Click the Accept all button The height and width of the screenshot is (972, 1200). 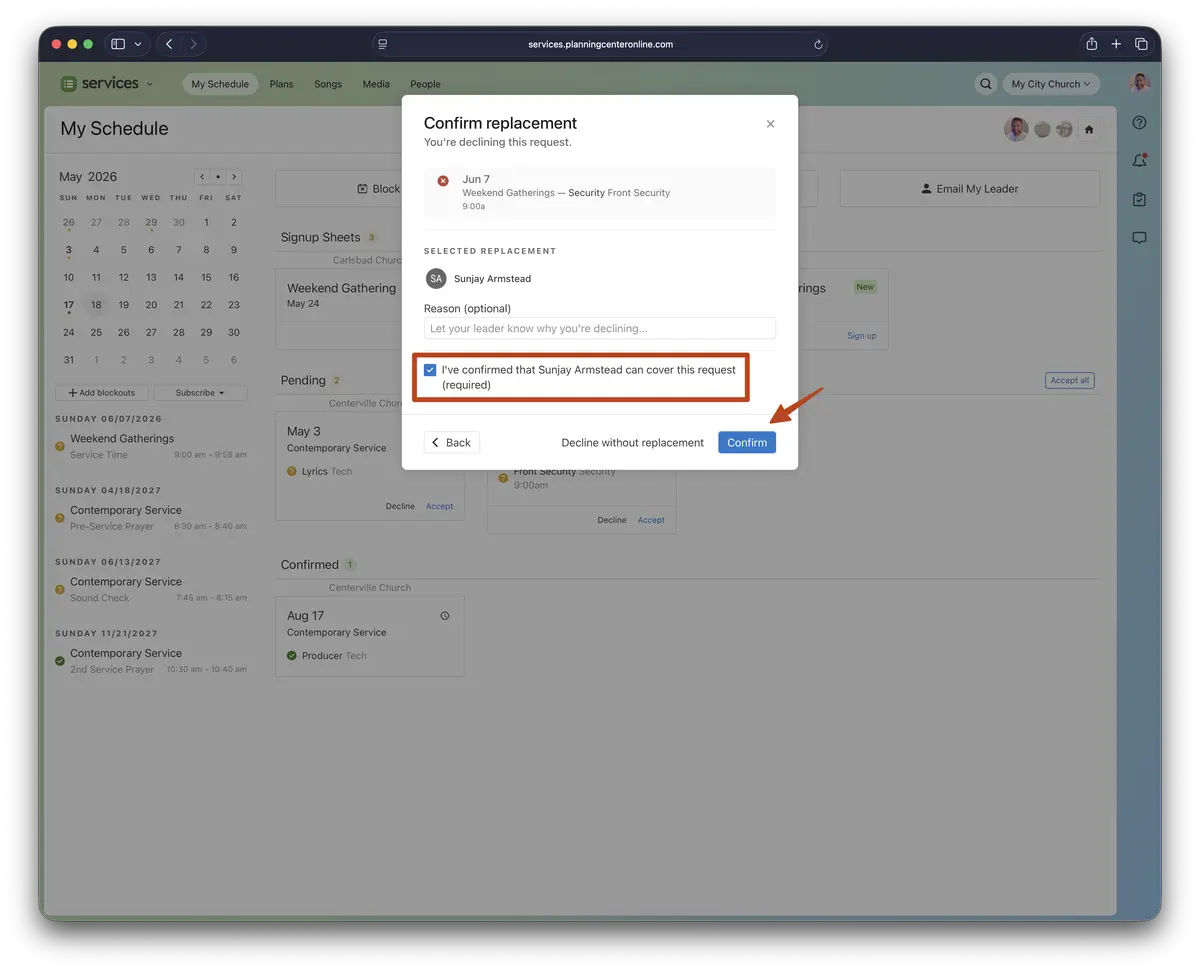coord(1070,380)
